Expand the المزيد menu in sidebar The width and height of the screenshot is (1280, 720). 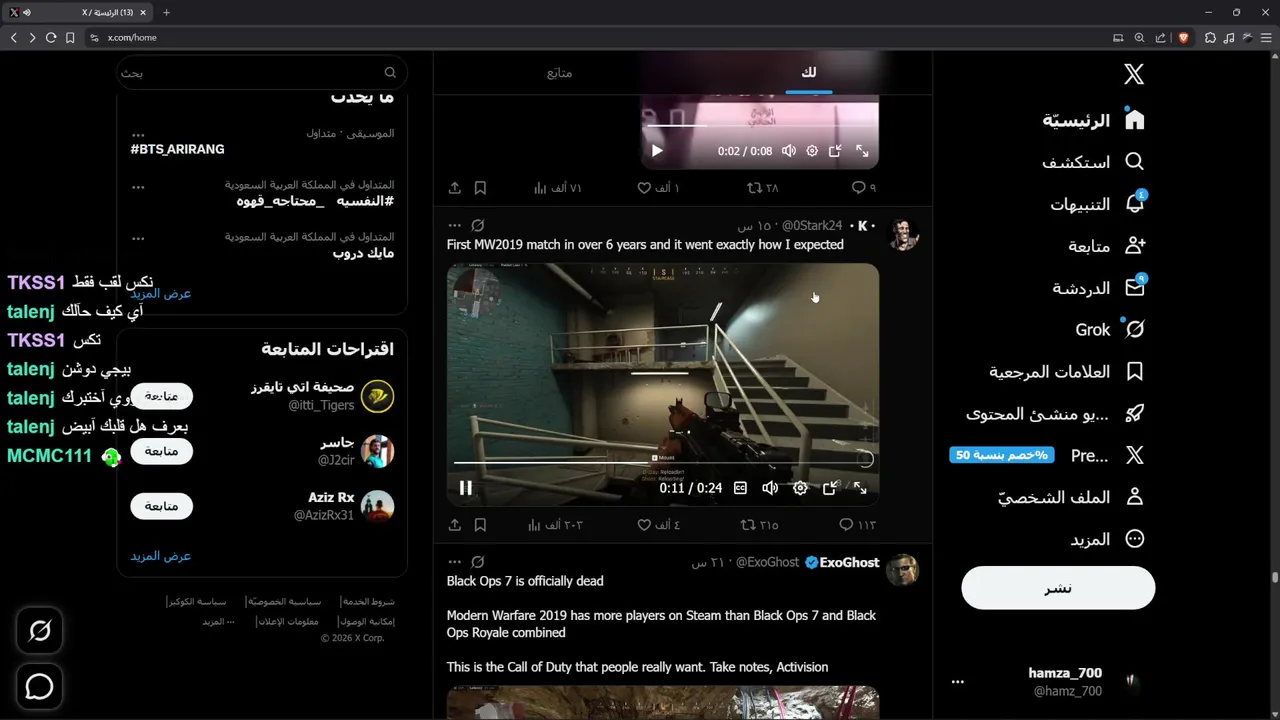point(1107,539)
